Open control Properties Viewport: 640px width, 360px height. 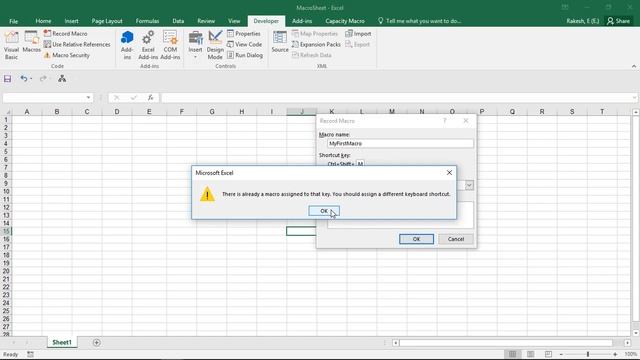pos(244,33)
